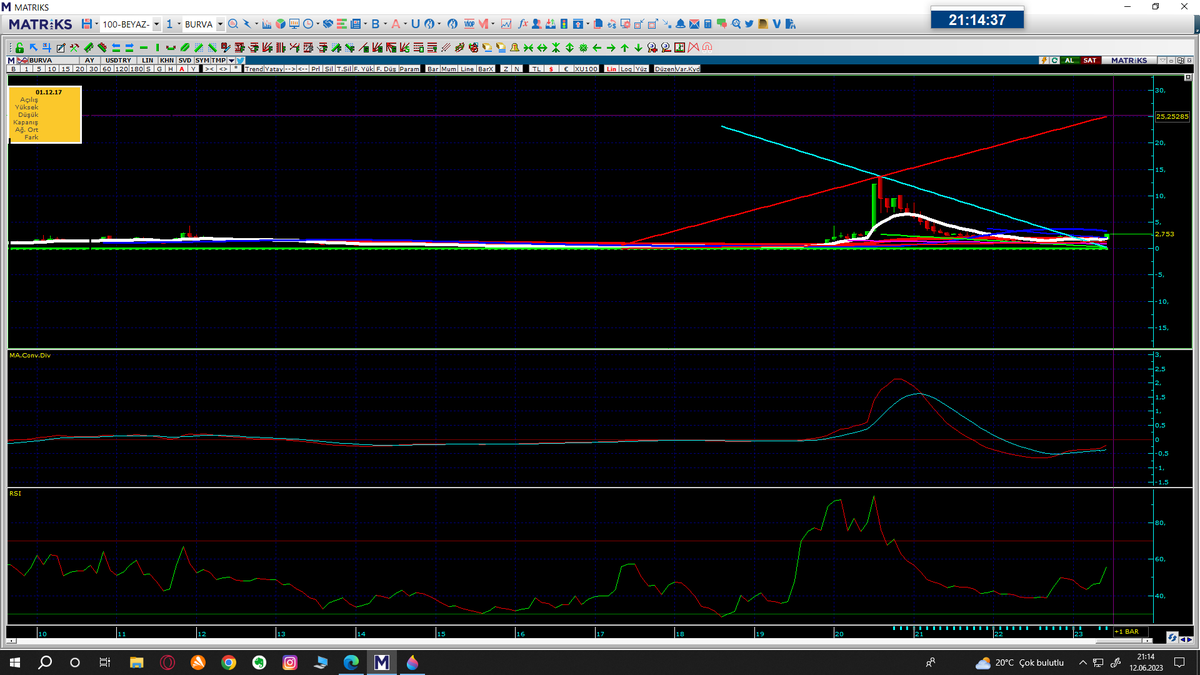Click the green vertical line drawing tool
Viewport: 1200px width, 675px height.
click(x=157, y=47)
